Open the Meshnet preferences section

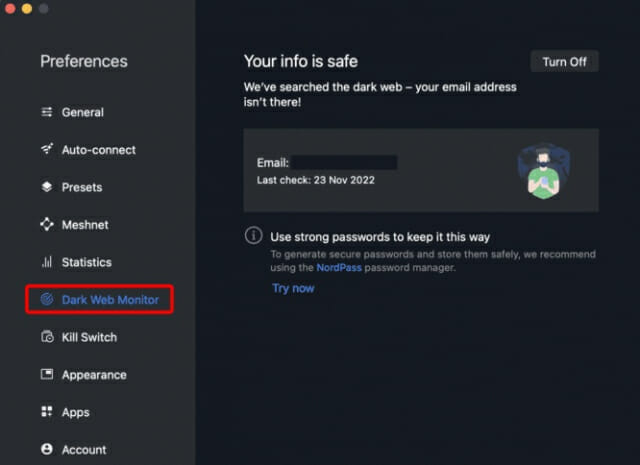pos(85,225)
